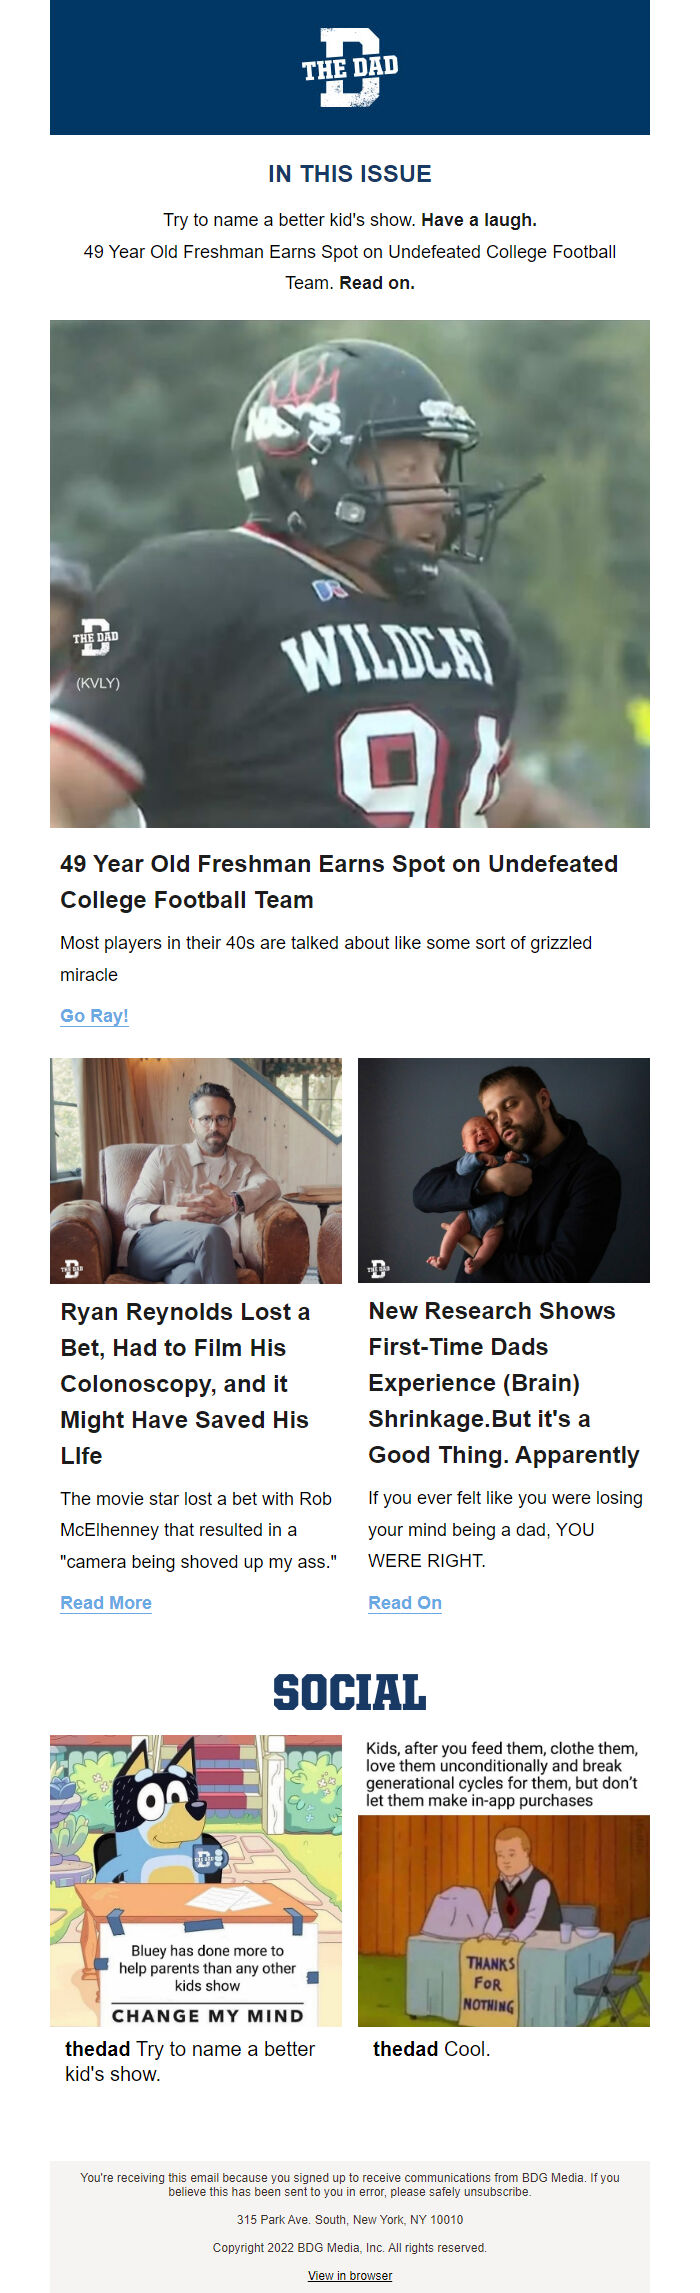Click the IN THIS ISSUE heading

tap(350, 173)
